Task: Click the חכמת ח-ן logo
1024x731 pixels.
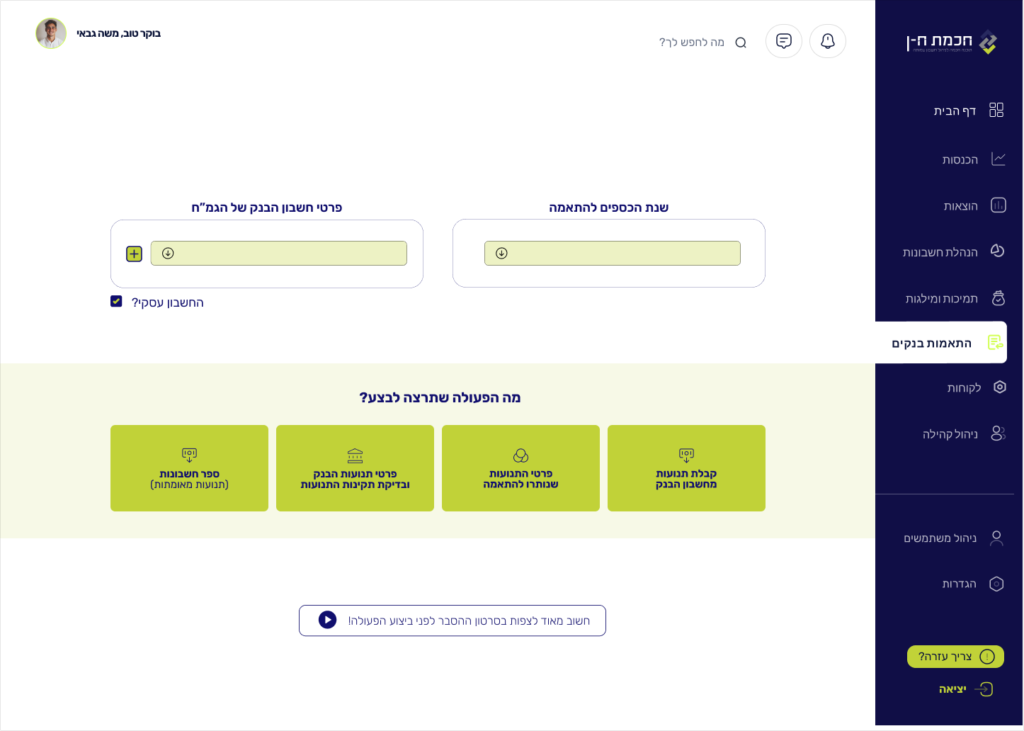Action: click(951, 42)
